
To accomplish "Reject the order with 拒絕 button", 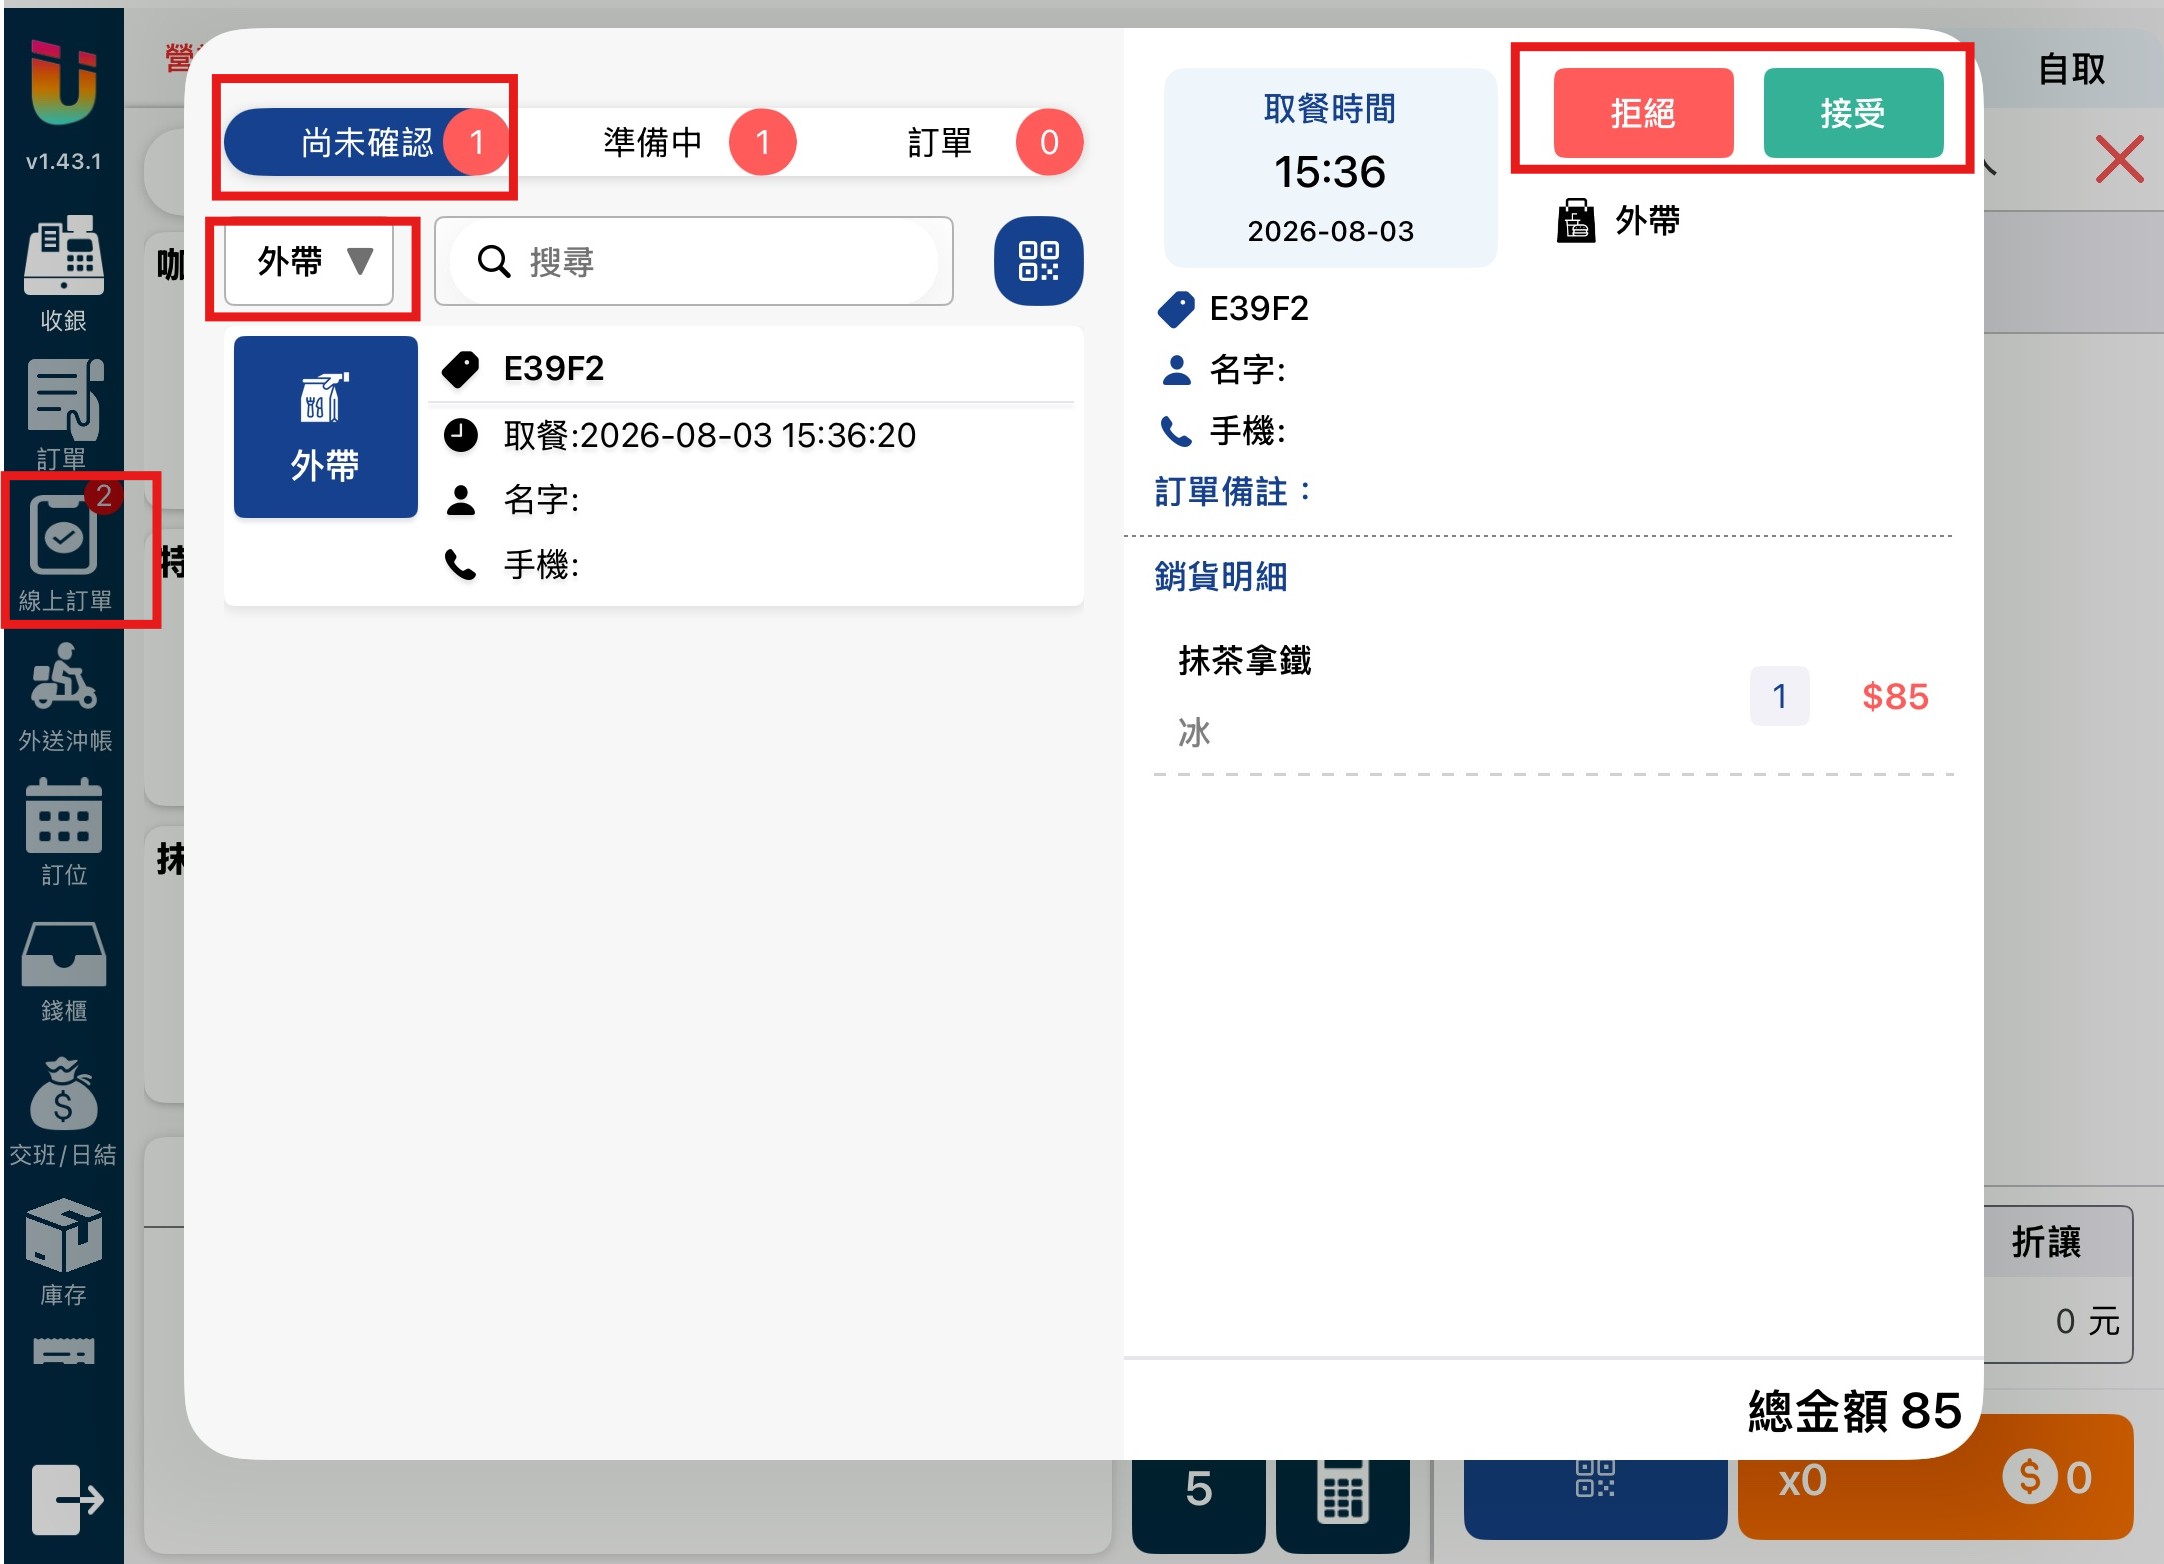I will coord(1643,113).
